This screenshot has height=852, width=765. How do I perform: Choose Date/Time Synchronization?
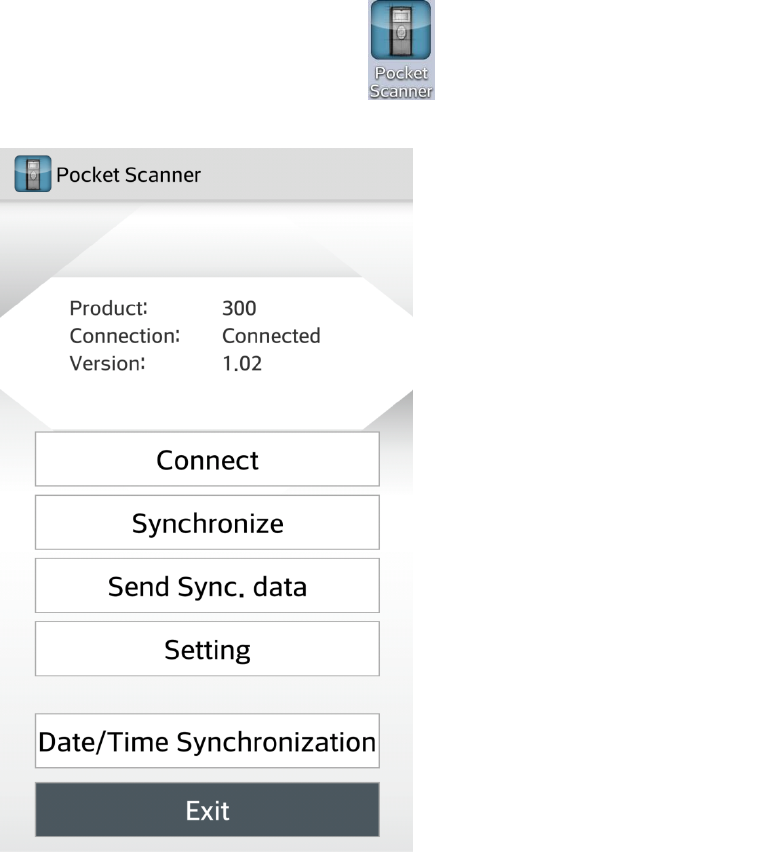207,741
